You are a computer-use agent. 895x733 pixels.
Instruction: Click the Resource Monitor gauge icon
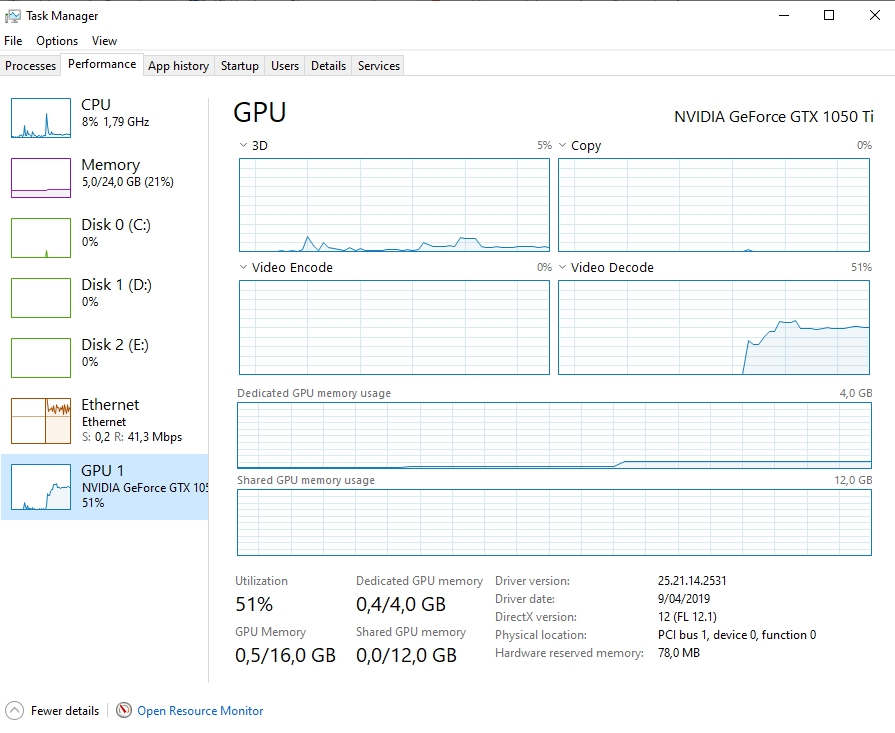click(124, 711)
